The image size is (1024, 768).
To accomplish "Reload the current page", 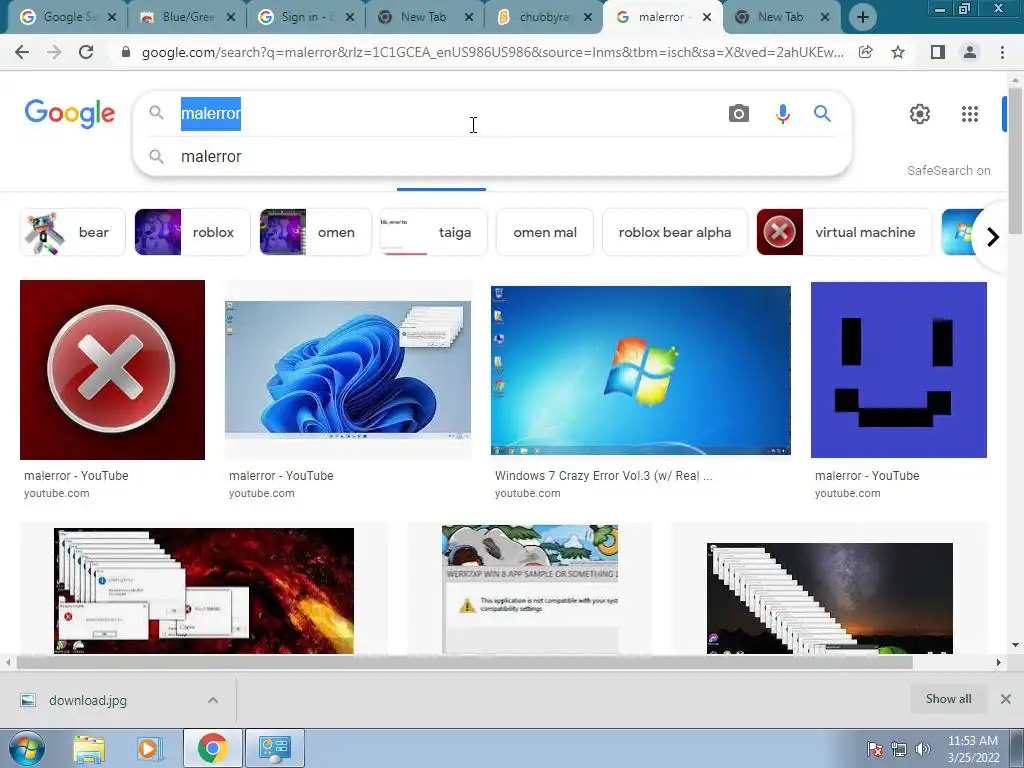I will click(x=86, y=52).
